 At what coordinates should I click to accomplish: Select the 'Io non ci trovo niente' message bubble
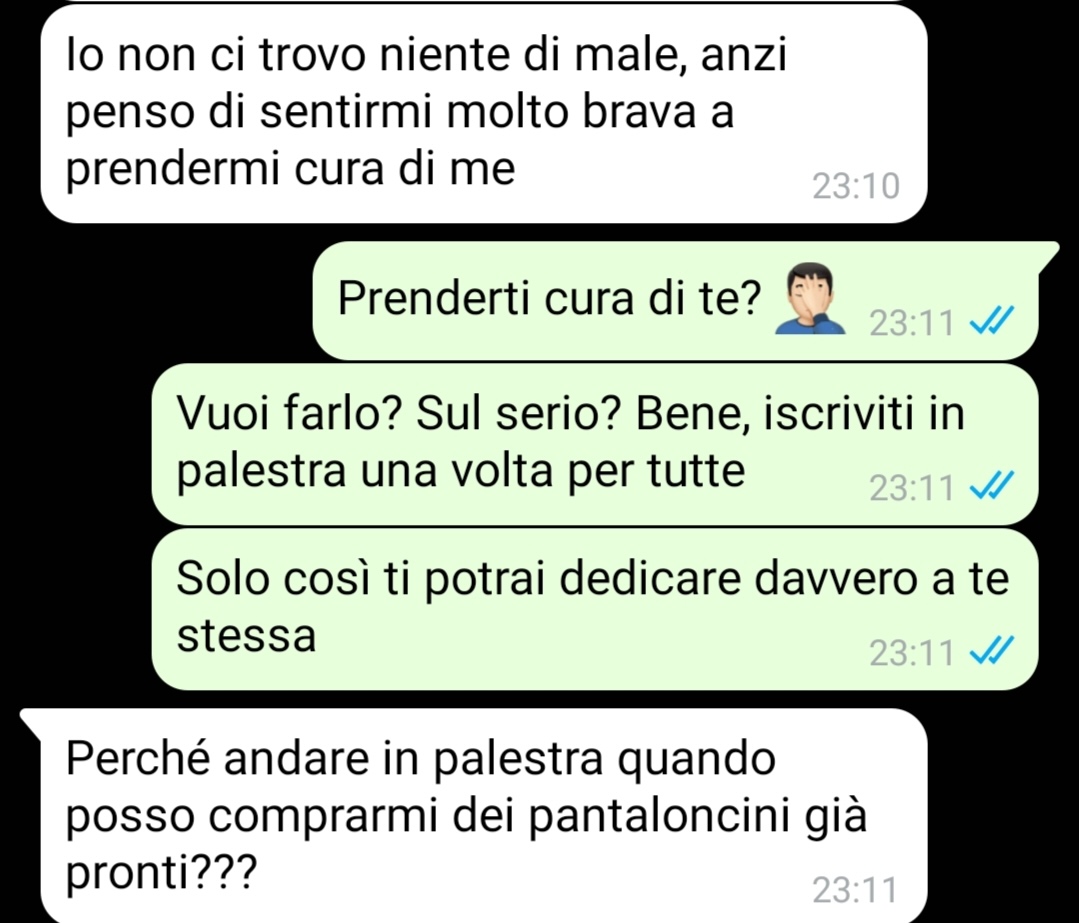click(x=484, y=114)
